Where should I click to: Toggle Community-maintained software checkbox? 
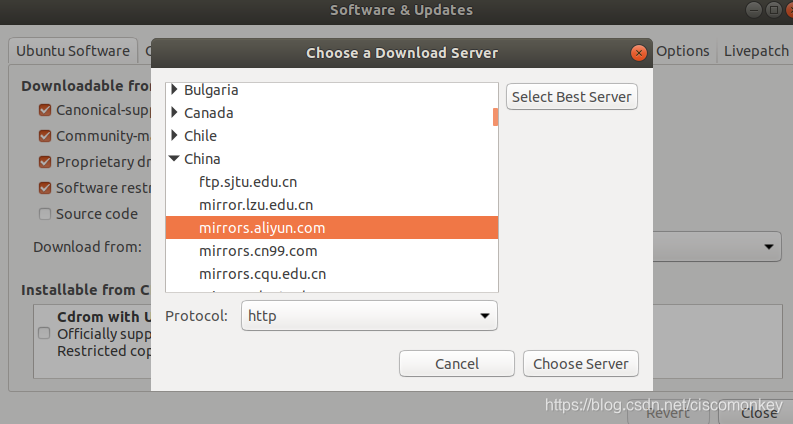click(45, 136)
